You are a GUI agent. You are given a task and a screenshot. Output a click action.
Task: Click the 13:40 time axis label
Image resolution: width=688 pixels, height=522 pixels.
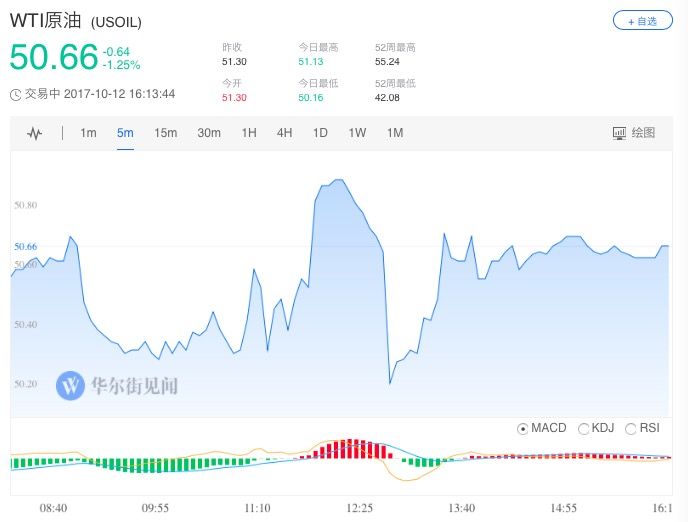click(x=462, y=508)
